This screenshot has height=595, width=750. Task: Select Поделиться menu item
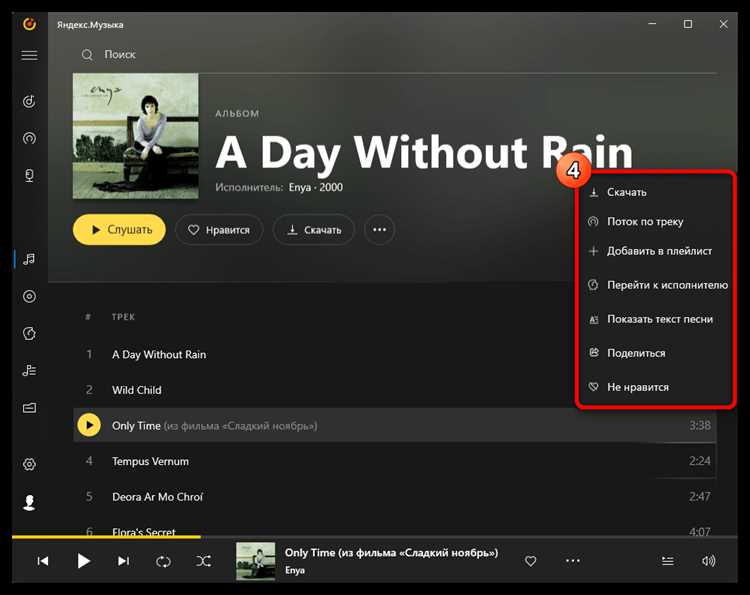pos(655,353)
